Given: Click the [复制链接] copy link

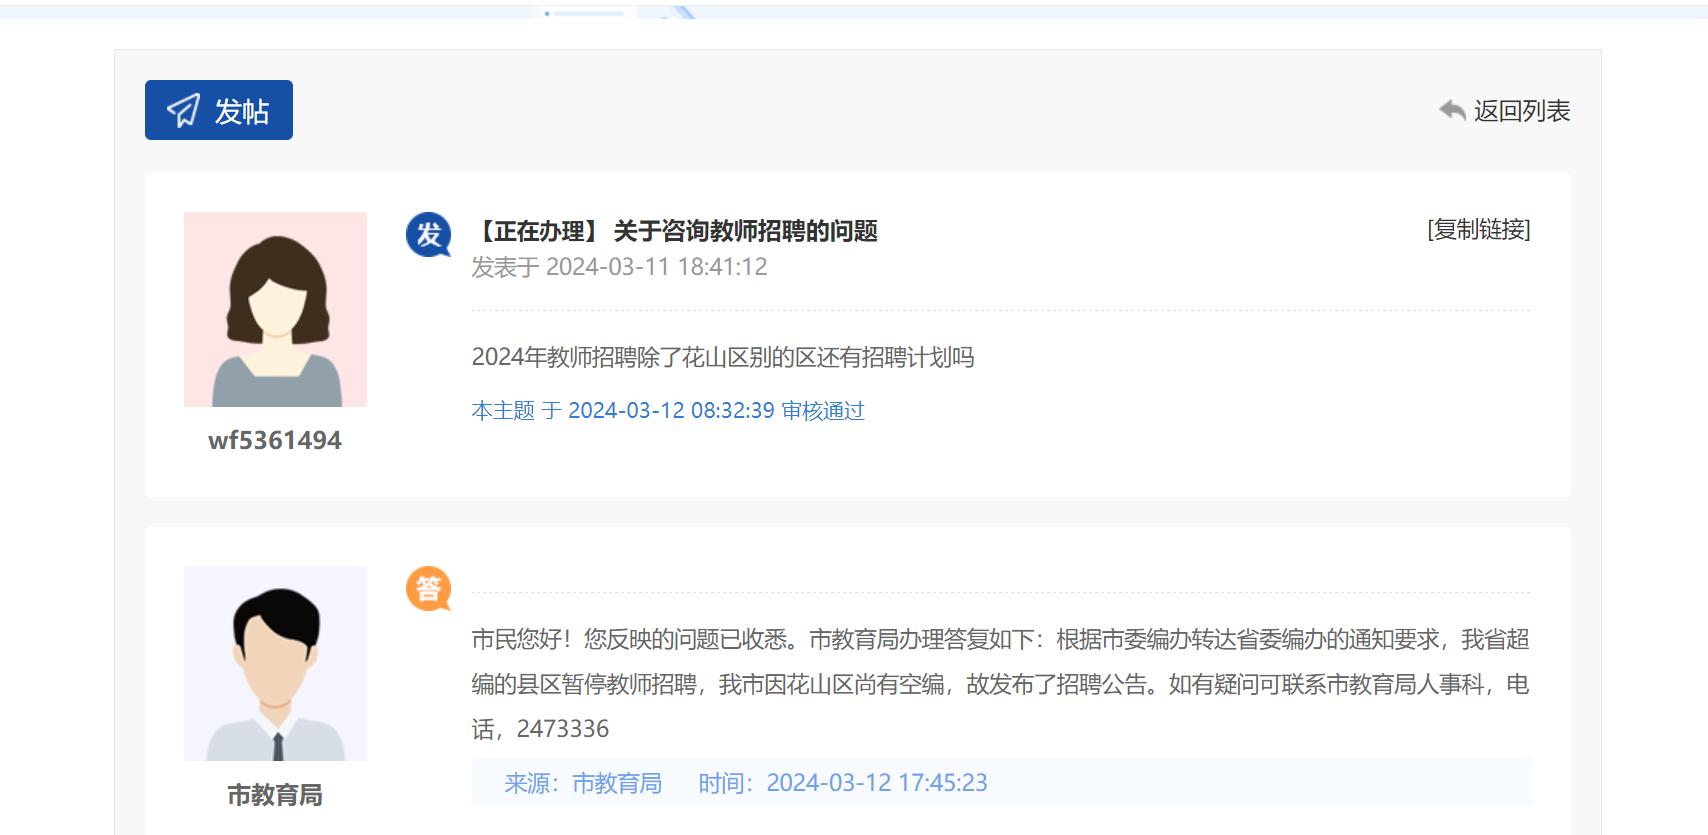Looking at the screenshot, I should 1478,230.
